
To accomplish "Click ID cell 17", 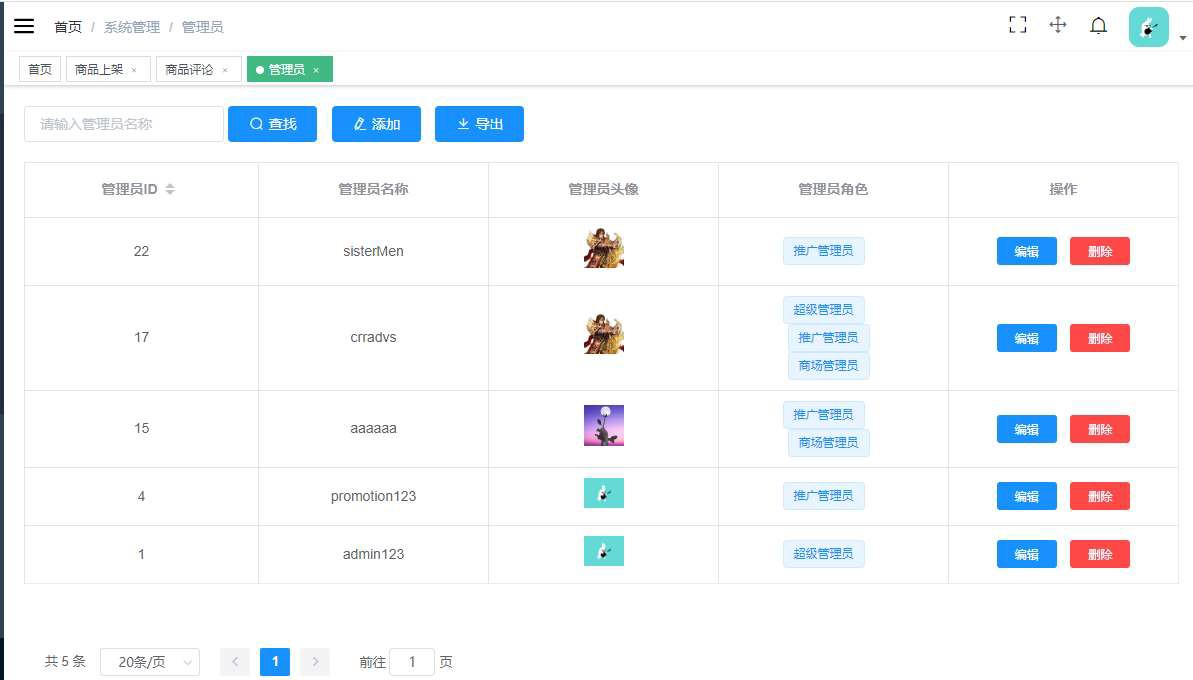I will (x=142, y=338).
